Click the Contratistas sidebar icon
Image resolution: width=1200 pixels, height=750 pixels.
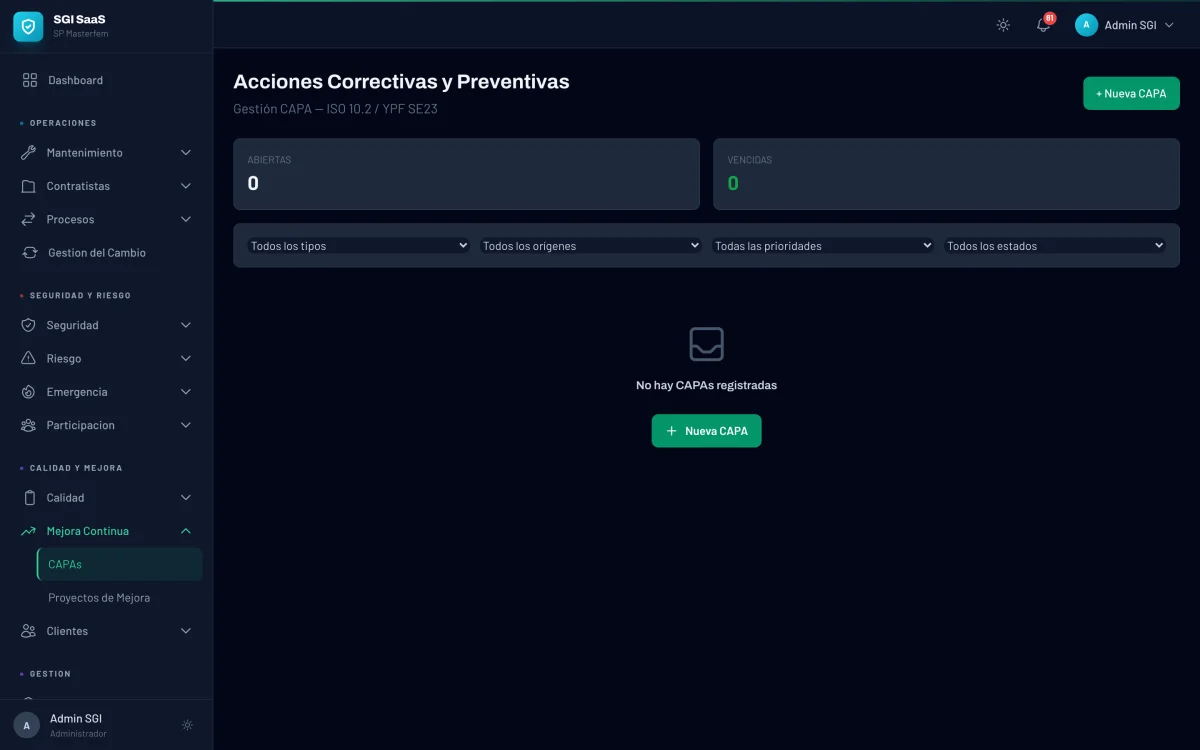[x=27, y=185]
